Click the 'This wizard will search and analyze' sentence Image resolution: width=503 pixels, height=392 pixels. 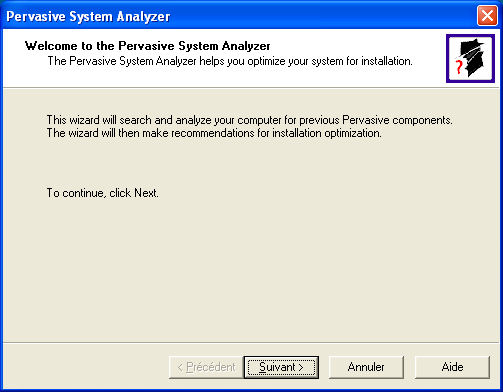click(x=250, y=120)
